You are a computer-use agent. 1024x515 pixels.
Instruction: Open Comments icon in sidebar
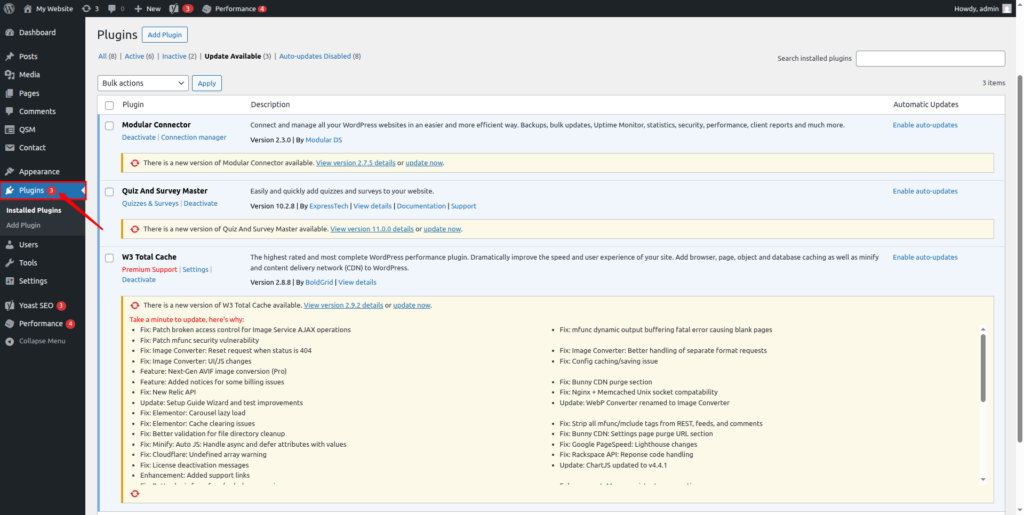(x=10, y=112)
